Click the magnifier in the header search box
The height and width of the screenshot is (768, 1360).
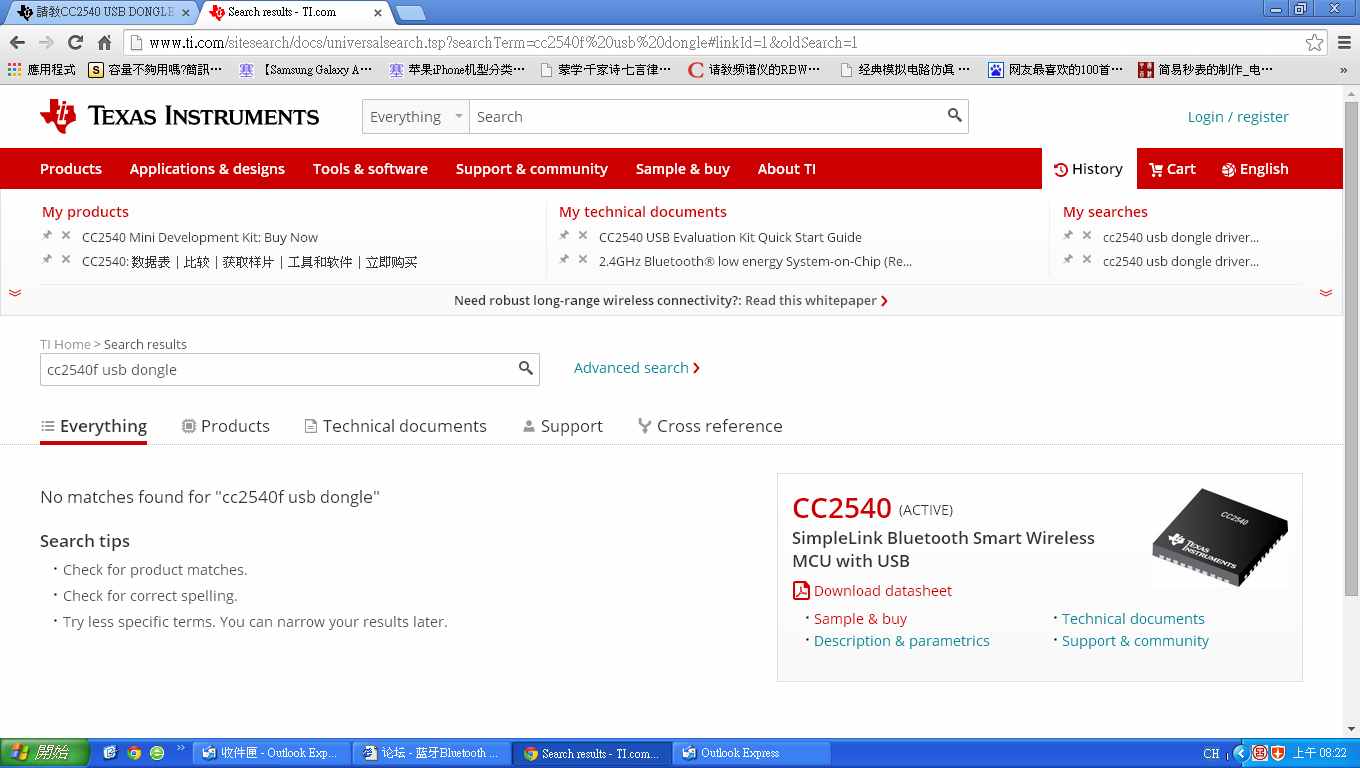[x=955, y=116]
